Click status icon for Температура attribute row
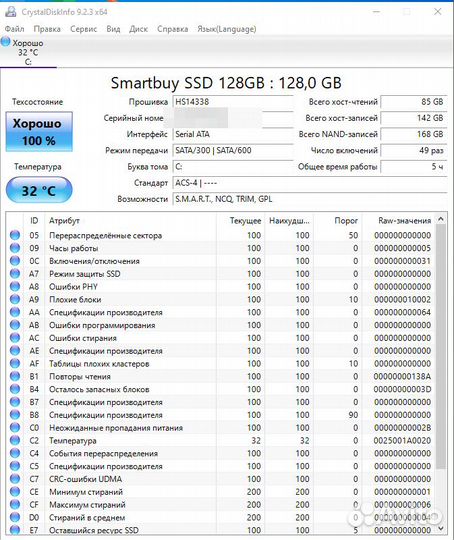Screen dimensions: 454x540 click(15, 440)
